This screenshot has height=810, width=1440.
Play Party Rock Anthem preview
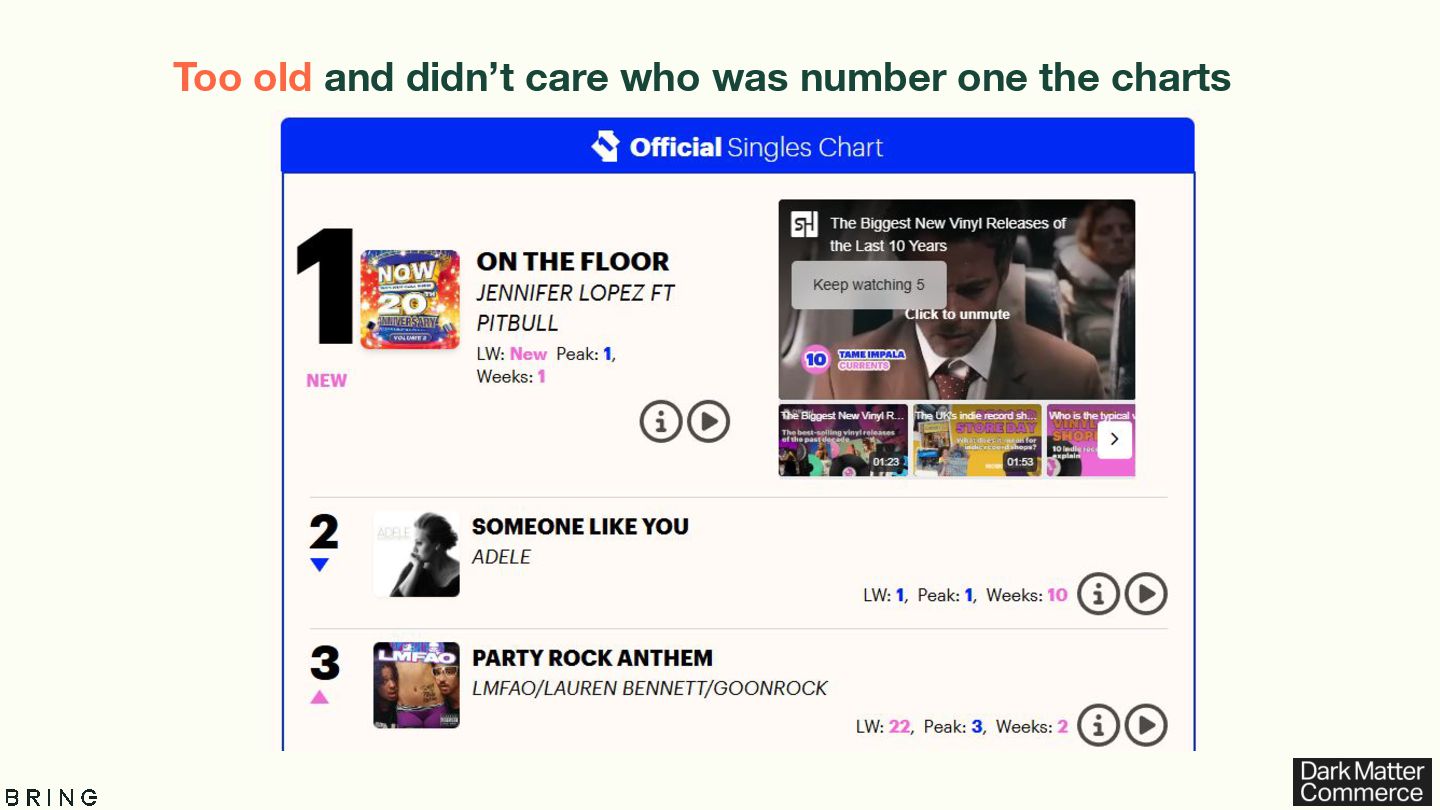pyautogui.click(x=1146, y=725)
